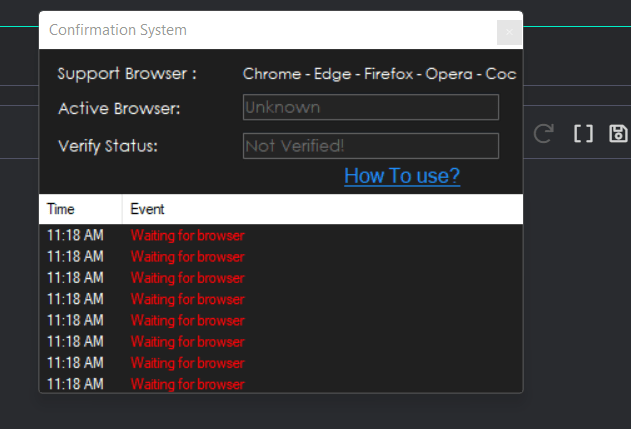Close the Confirmation System dialog

coord(509,32)
